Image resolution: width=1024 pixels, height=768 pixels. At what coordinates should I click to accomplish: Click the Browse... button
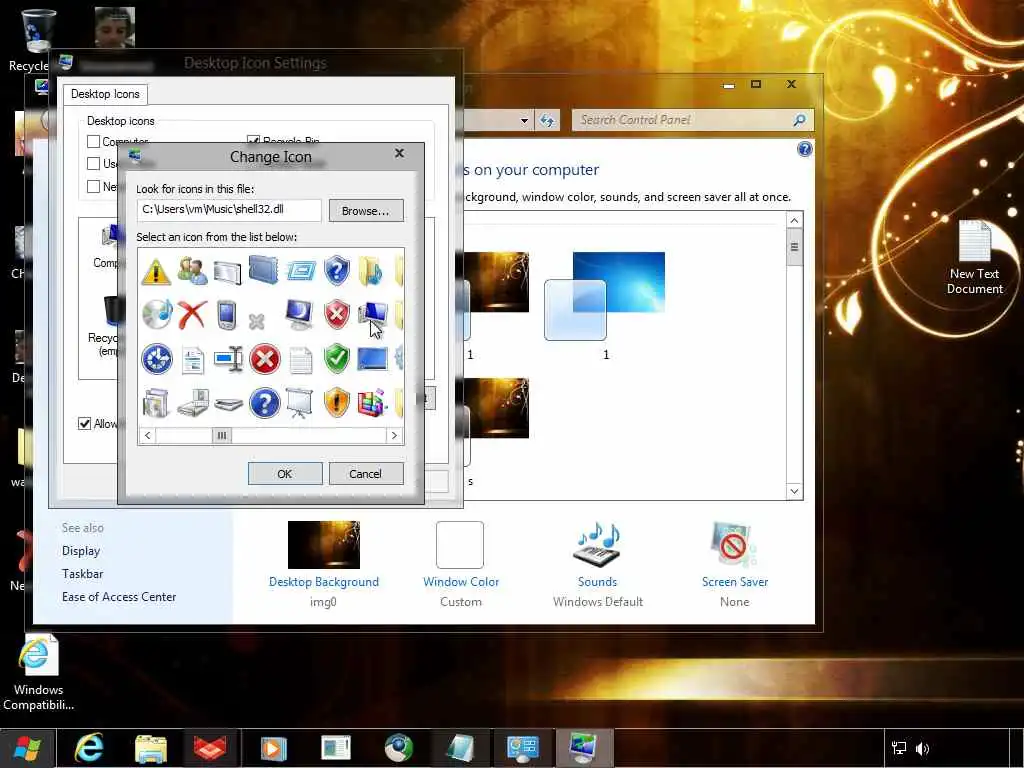click(366, 211)
